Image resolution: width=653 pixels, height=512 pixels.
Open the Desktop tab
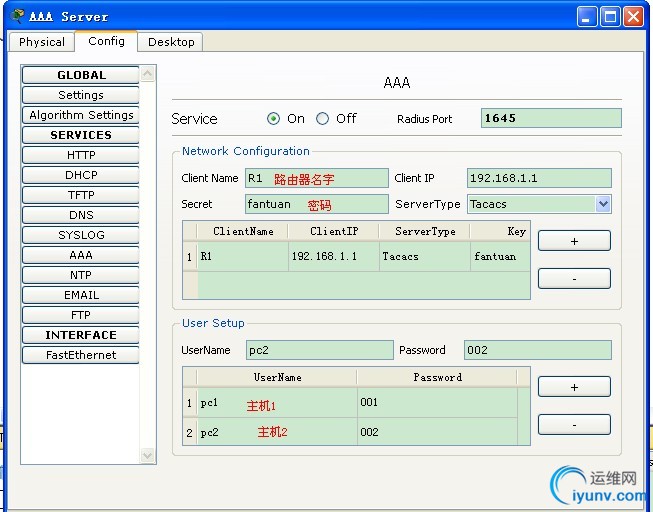[x=171, y=42]
